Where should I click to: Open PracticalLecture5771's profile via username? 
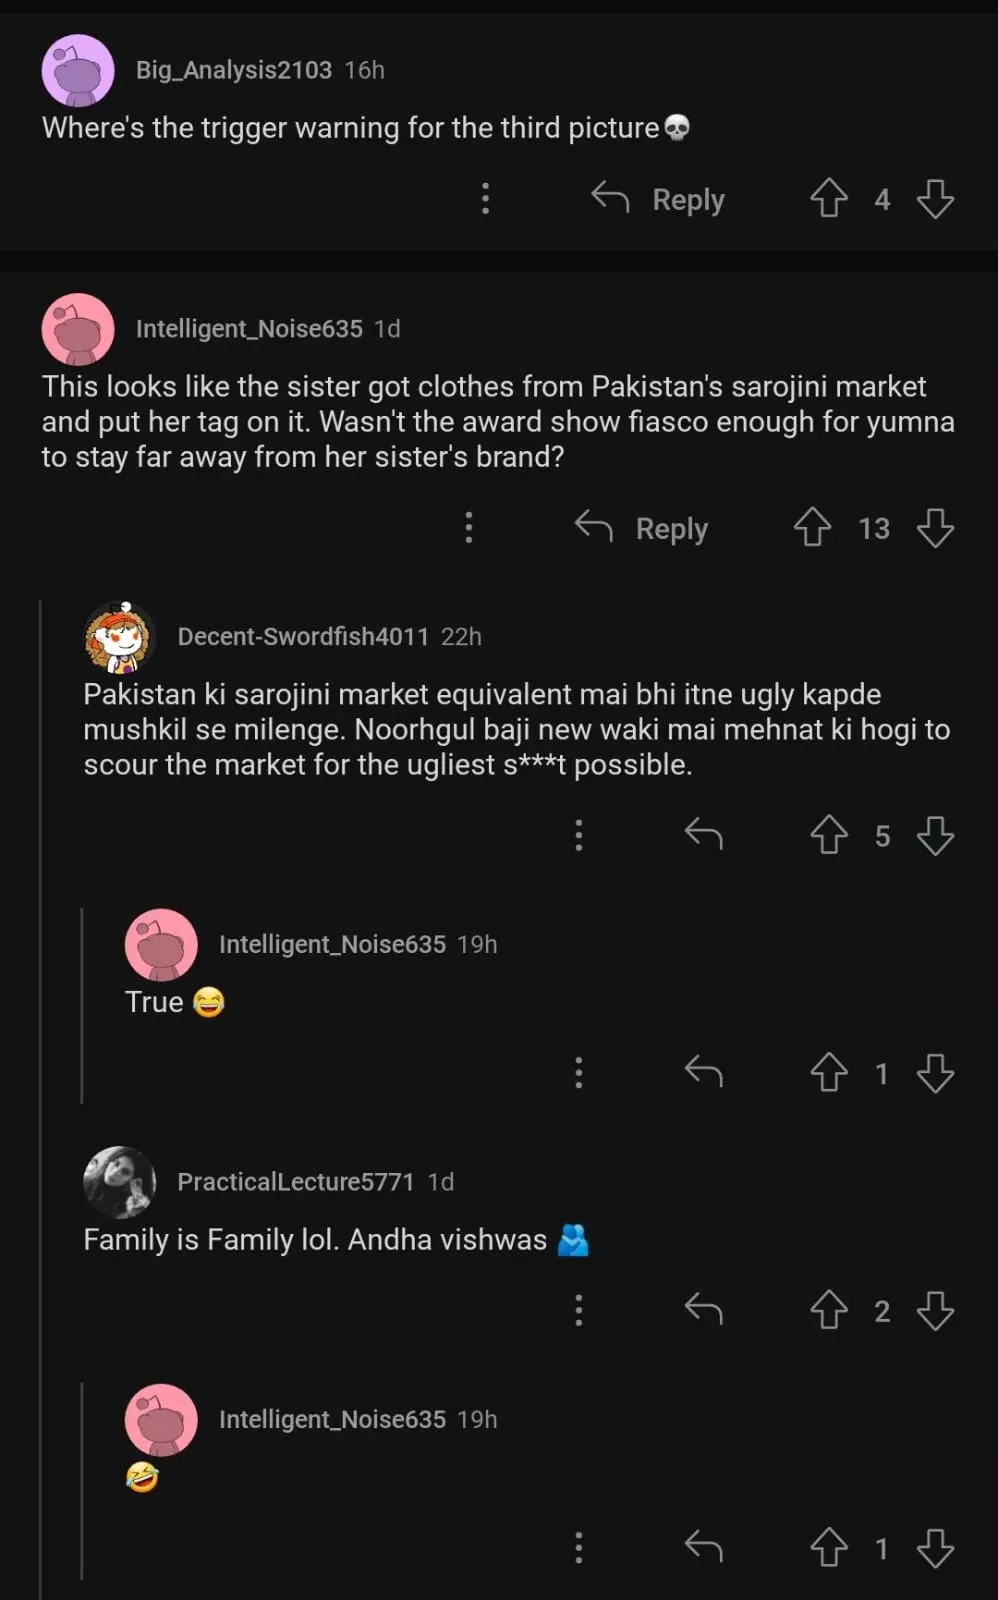coord(295,1182)
